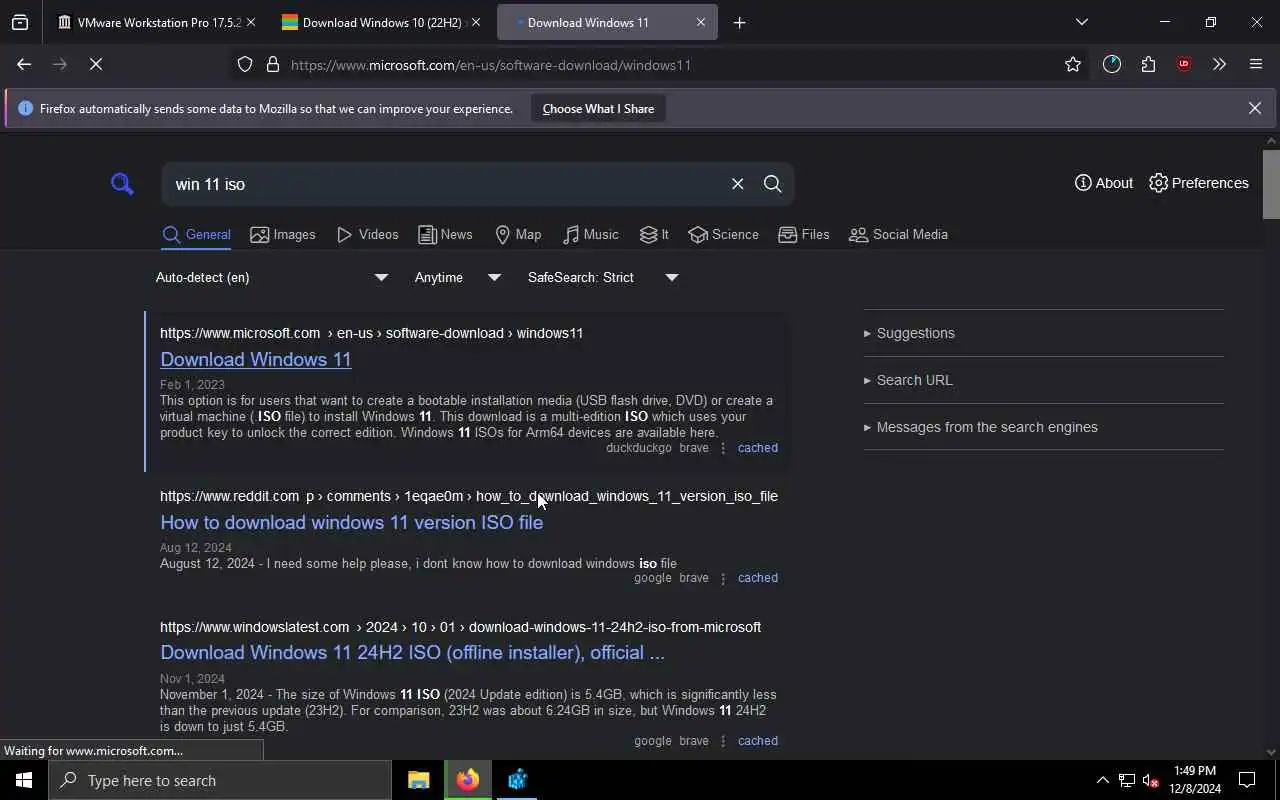The image size is (1280, 800).
Task: Open the list all tabs dropdown
Action: coord(1081,22)
